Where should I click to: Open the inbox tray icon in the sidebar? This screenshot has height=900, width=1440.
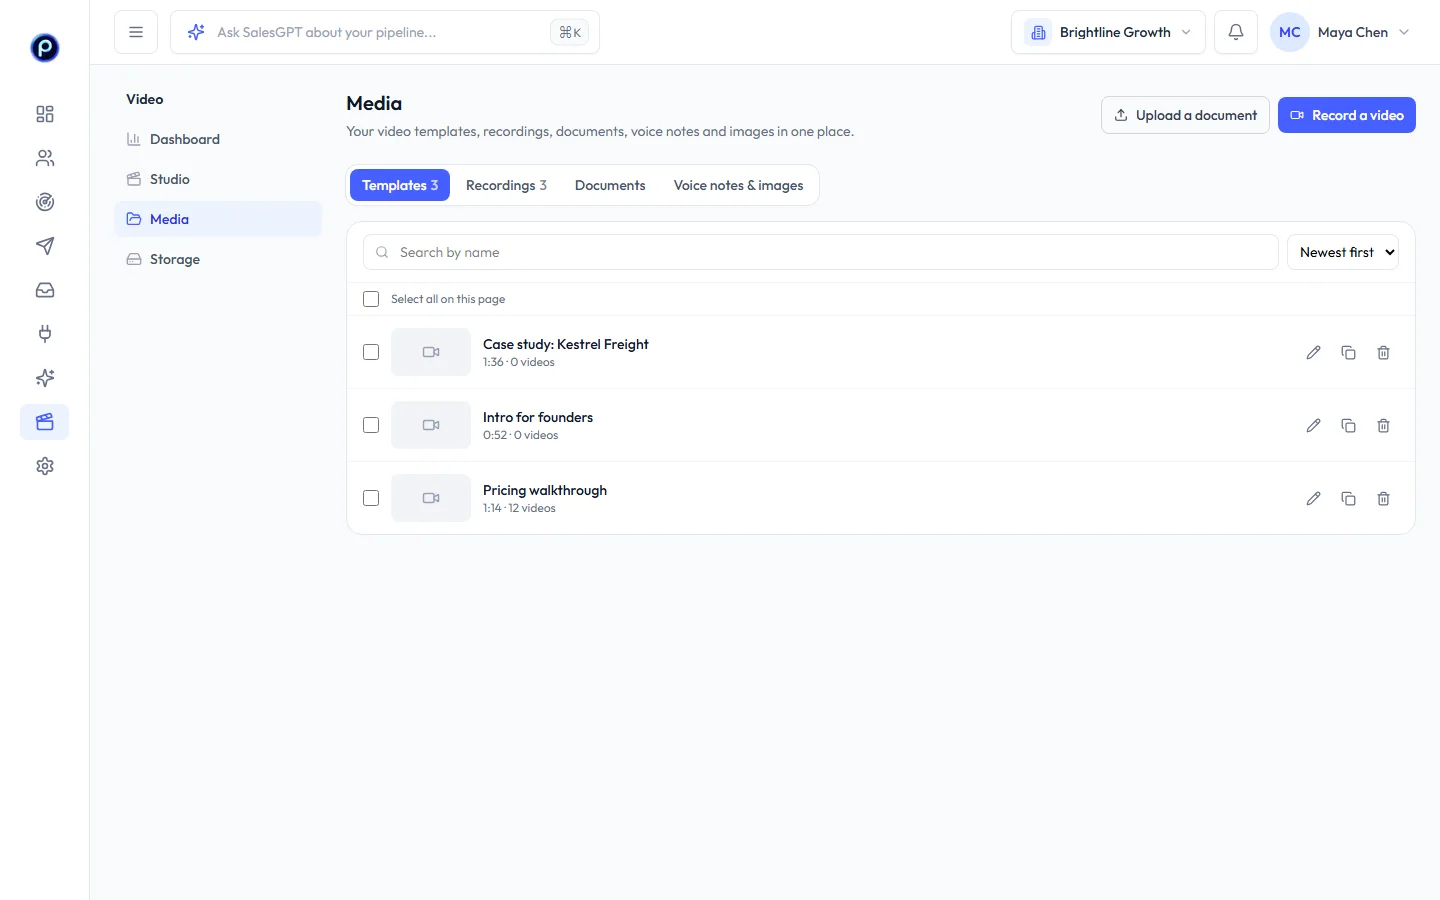click(x=45, y=290)
